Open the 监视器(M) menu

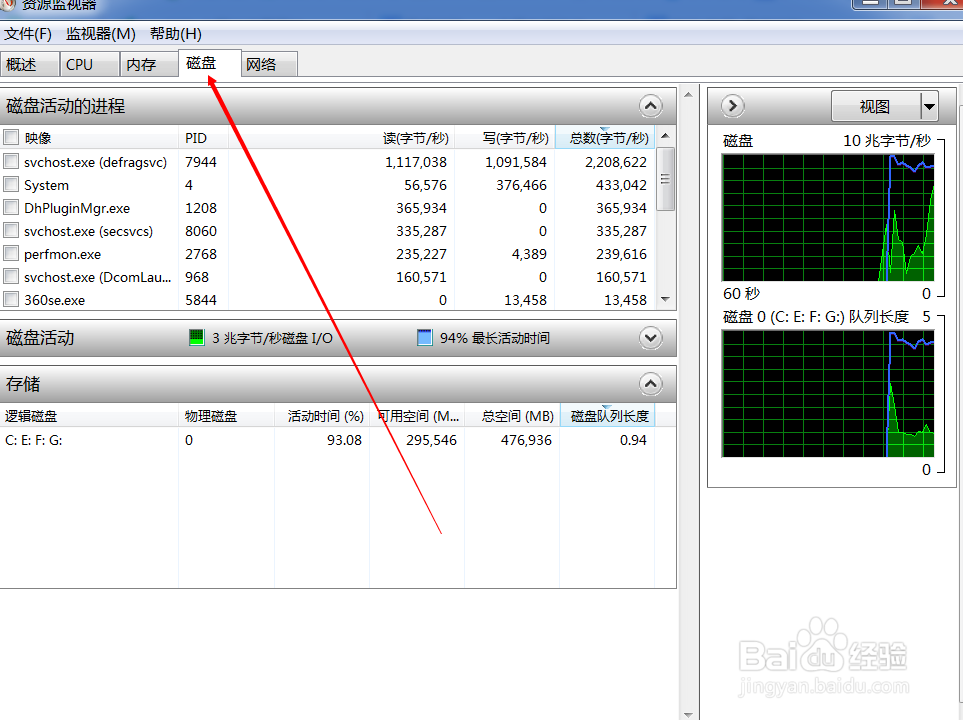(x=101, y=34)
